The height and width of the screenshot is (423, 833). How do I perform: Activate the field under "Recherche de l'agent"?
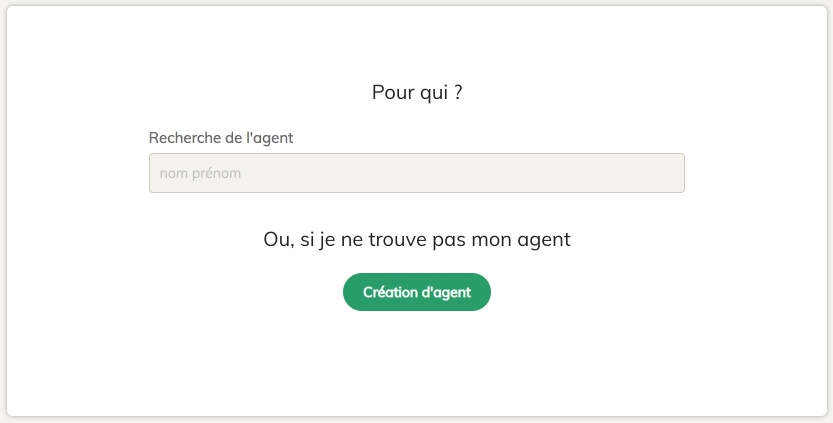(x=416, y=173)
